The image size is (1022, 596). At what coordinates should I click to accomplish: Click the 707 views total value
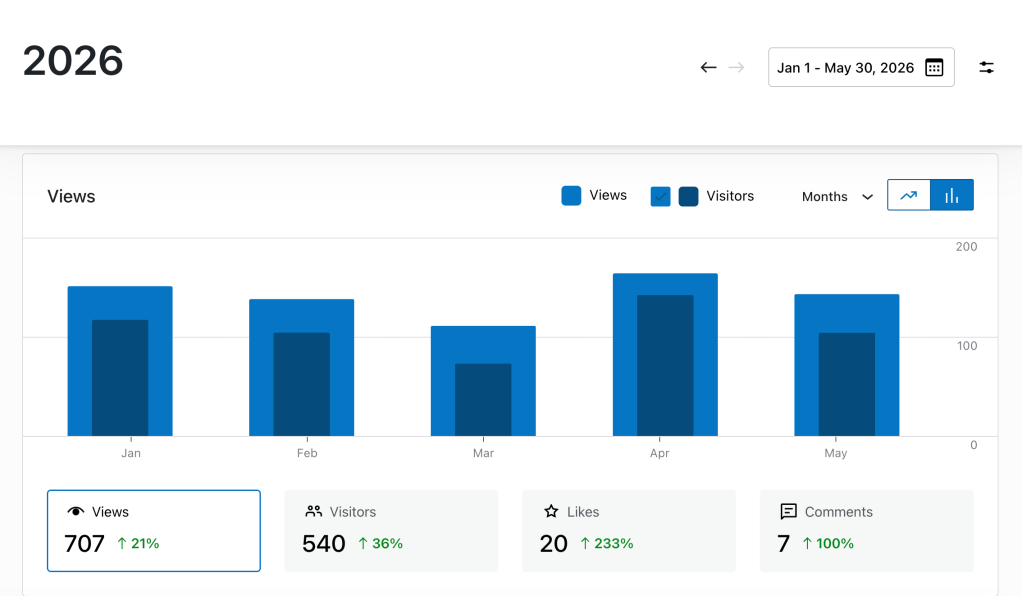(84, 543)
